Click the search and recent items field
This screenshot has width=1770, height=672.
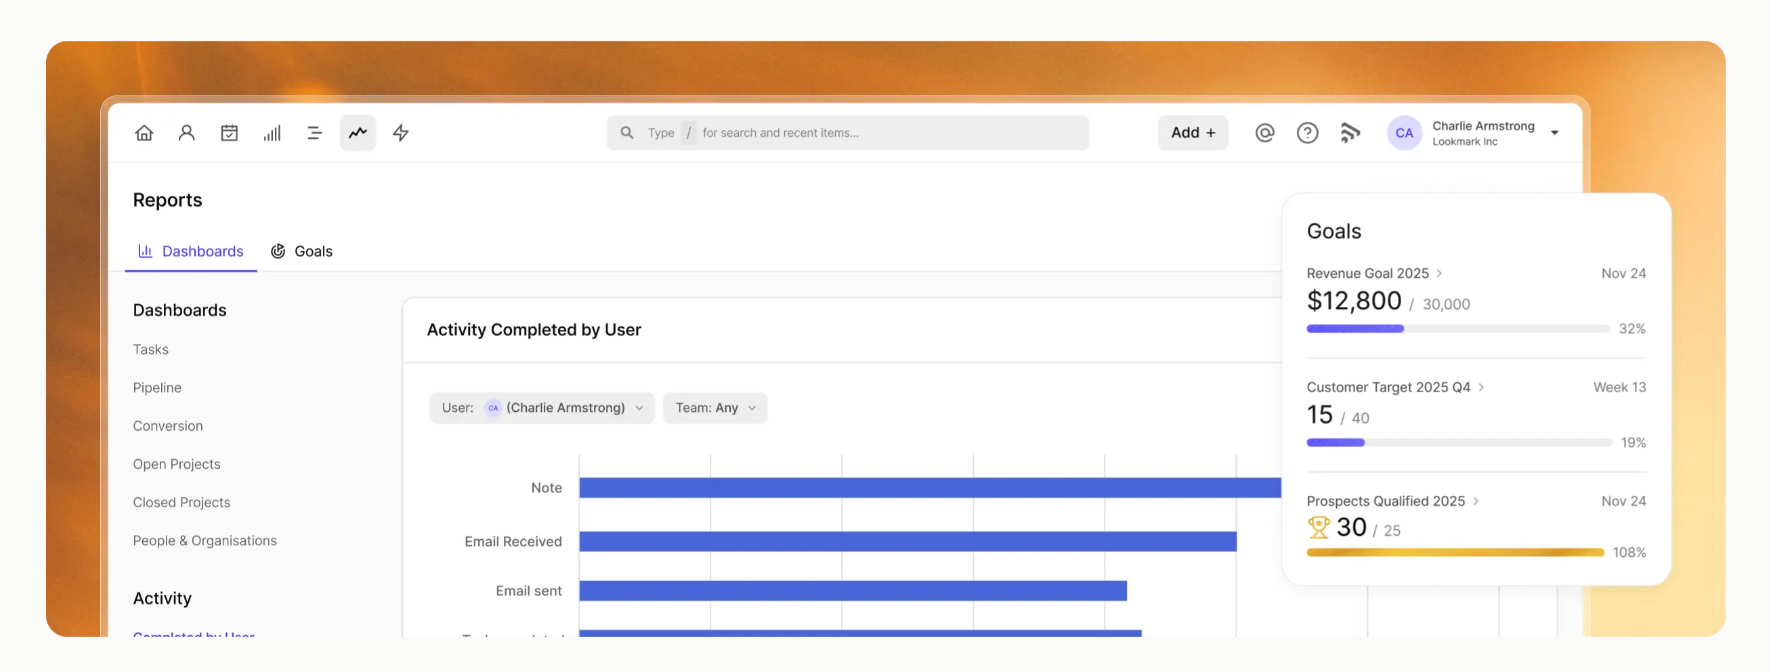click(848, 133)
